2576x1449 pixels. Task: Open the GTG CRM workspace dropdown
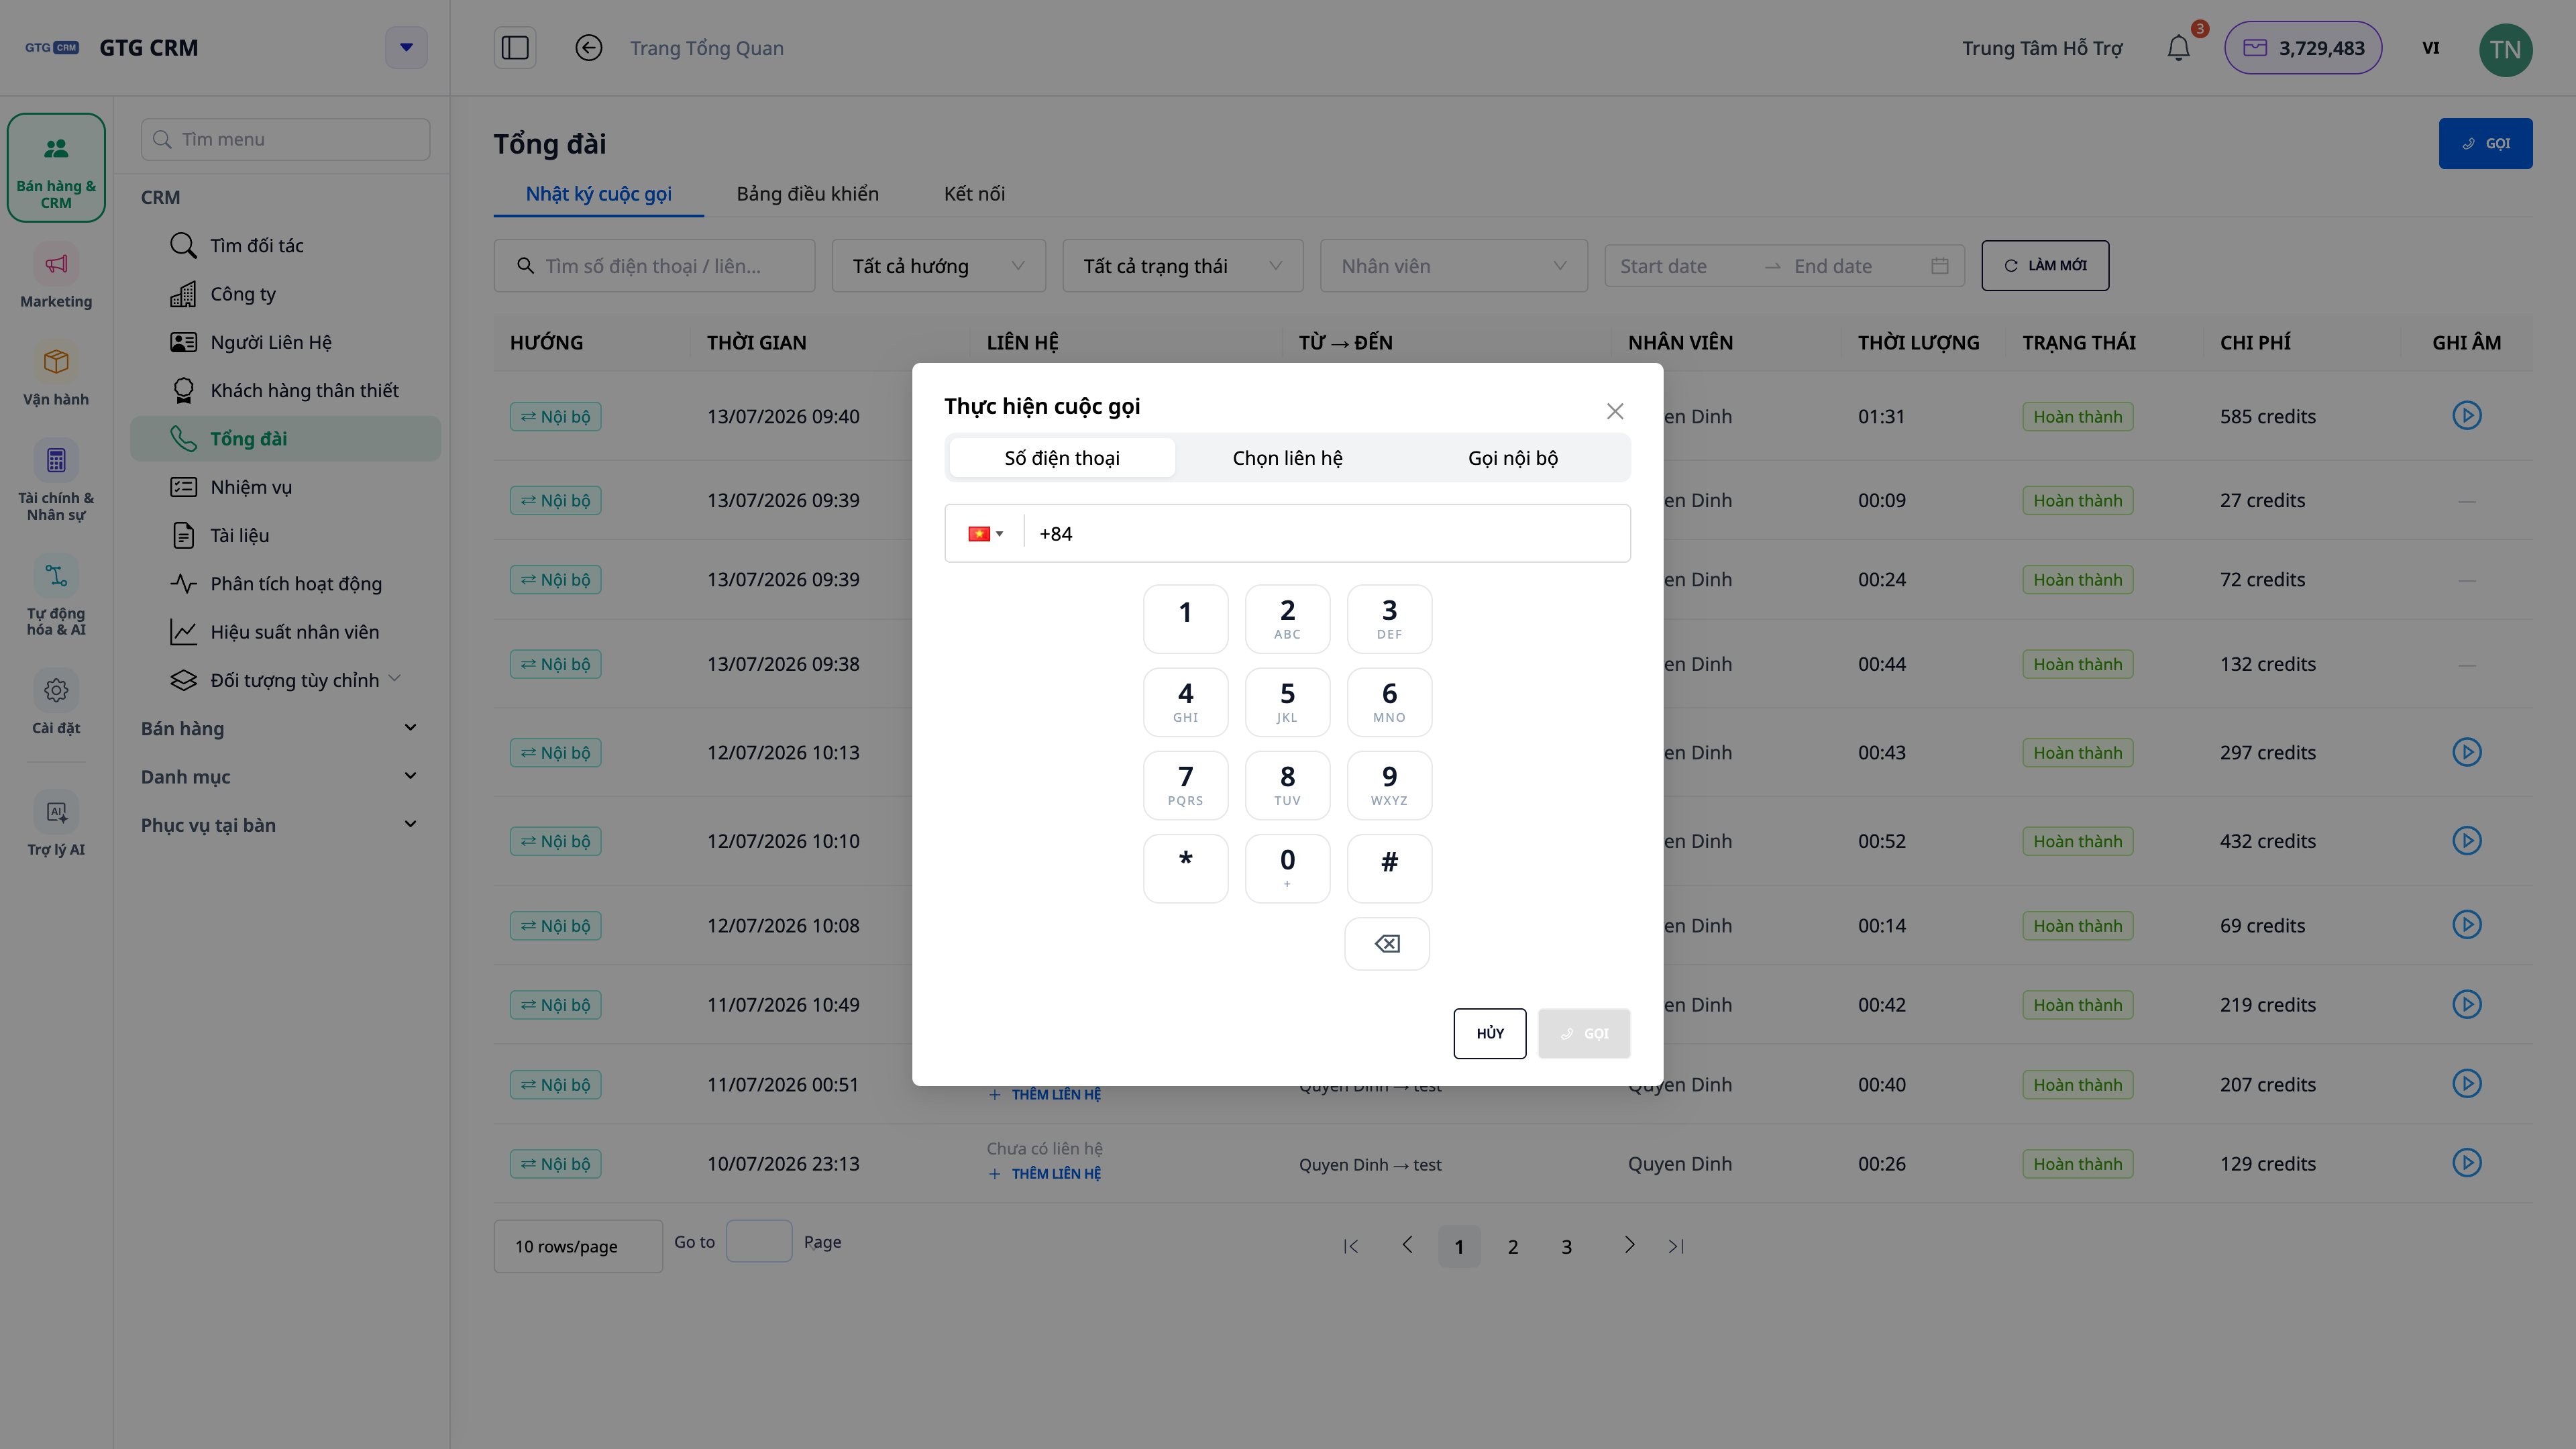coord(406,47)
